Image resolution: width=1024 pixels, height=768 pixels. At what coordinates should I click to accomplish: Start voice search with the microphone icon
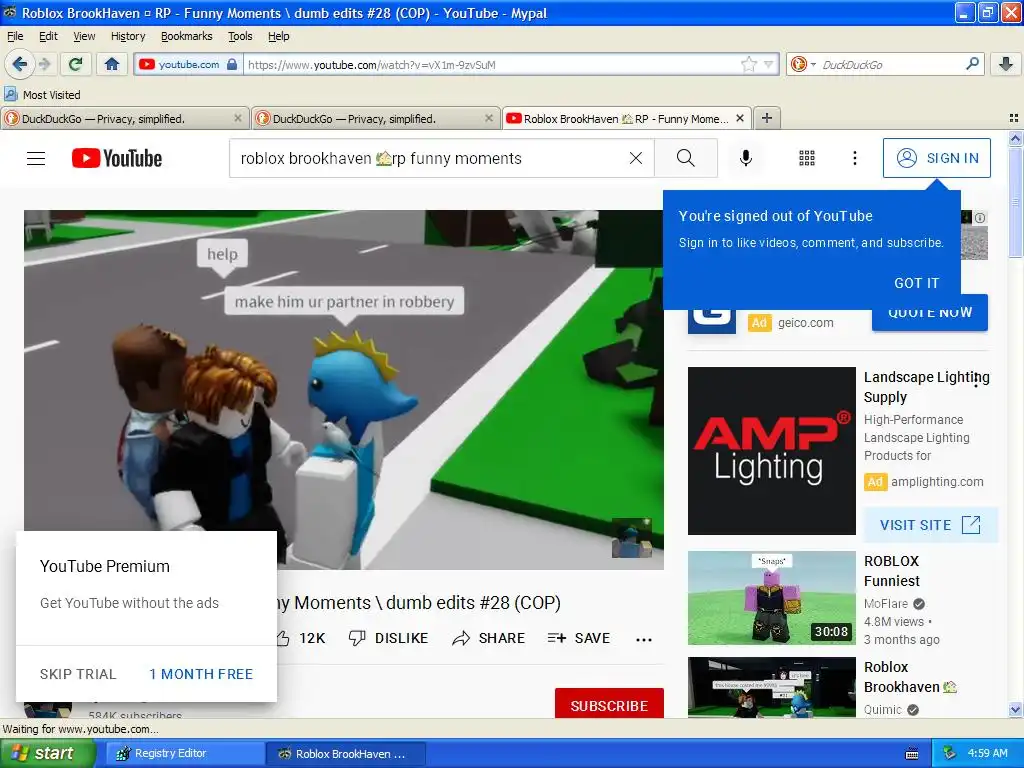746,158
